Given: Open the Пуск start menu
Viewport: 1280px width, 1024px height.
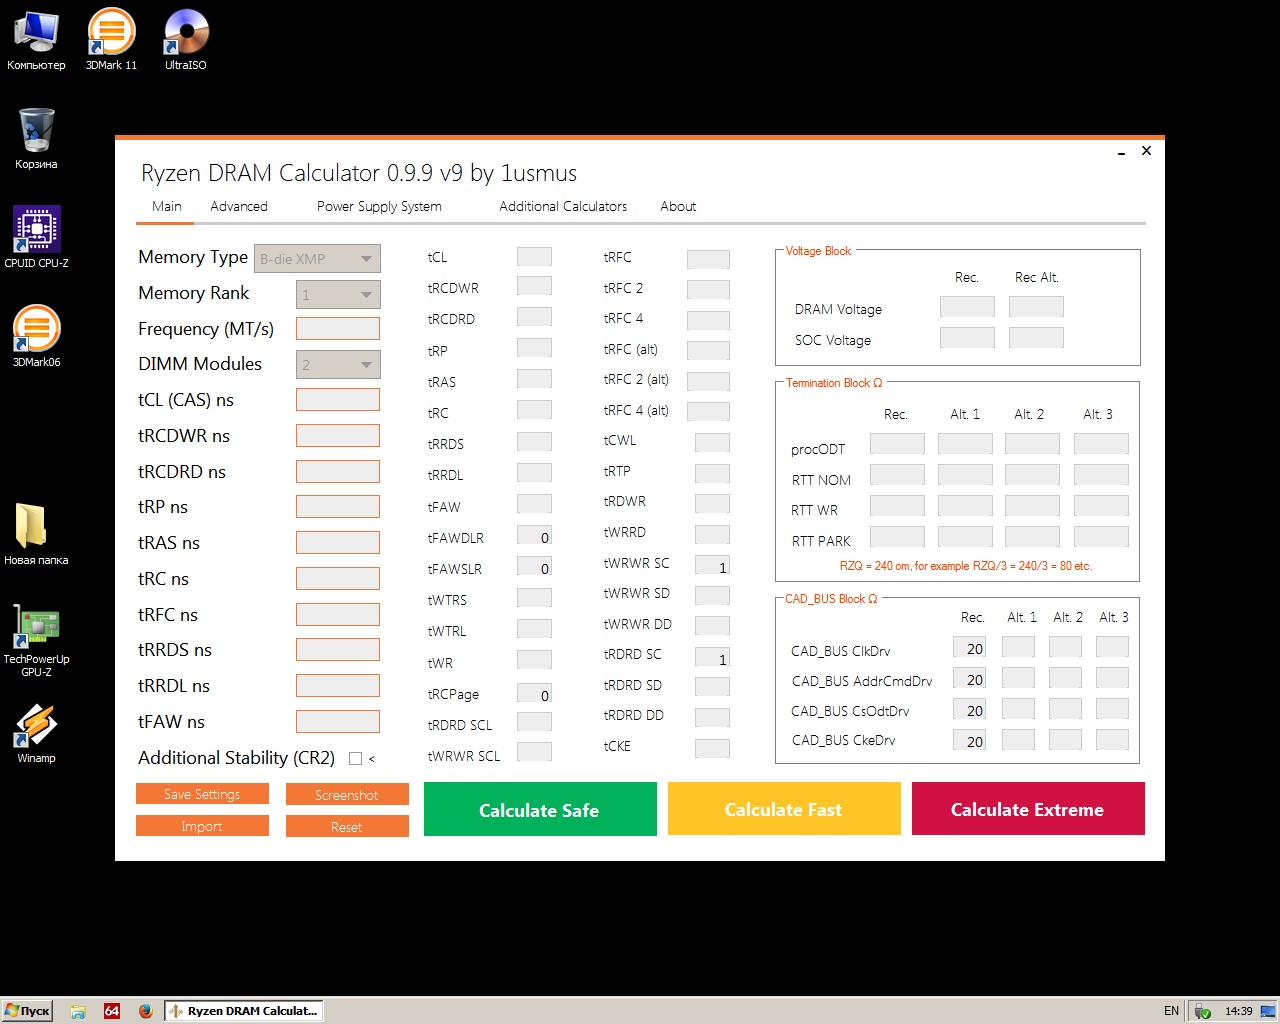Looking at the screenshot, I should [27, 1011].
